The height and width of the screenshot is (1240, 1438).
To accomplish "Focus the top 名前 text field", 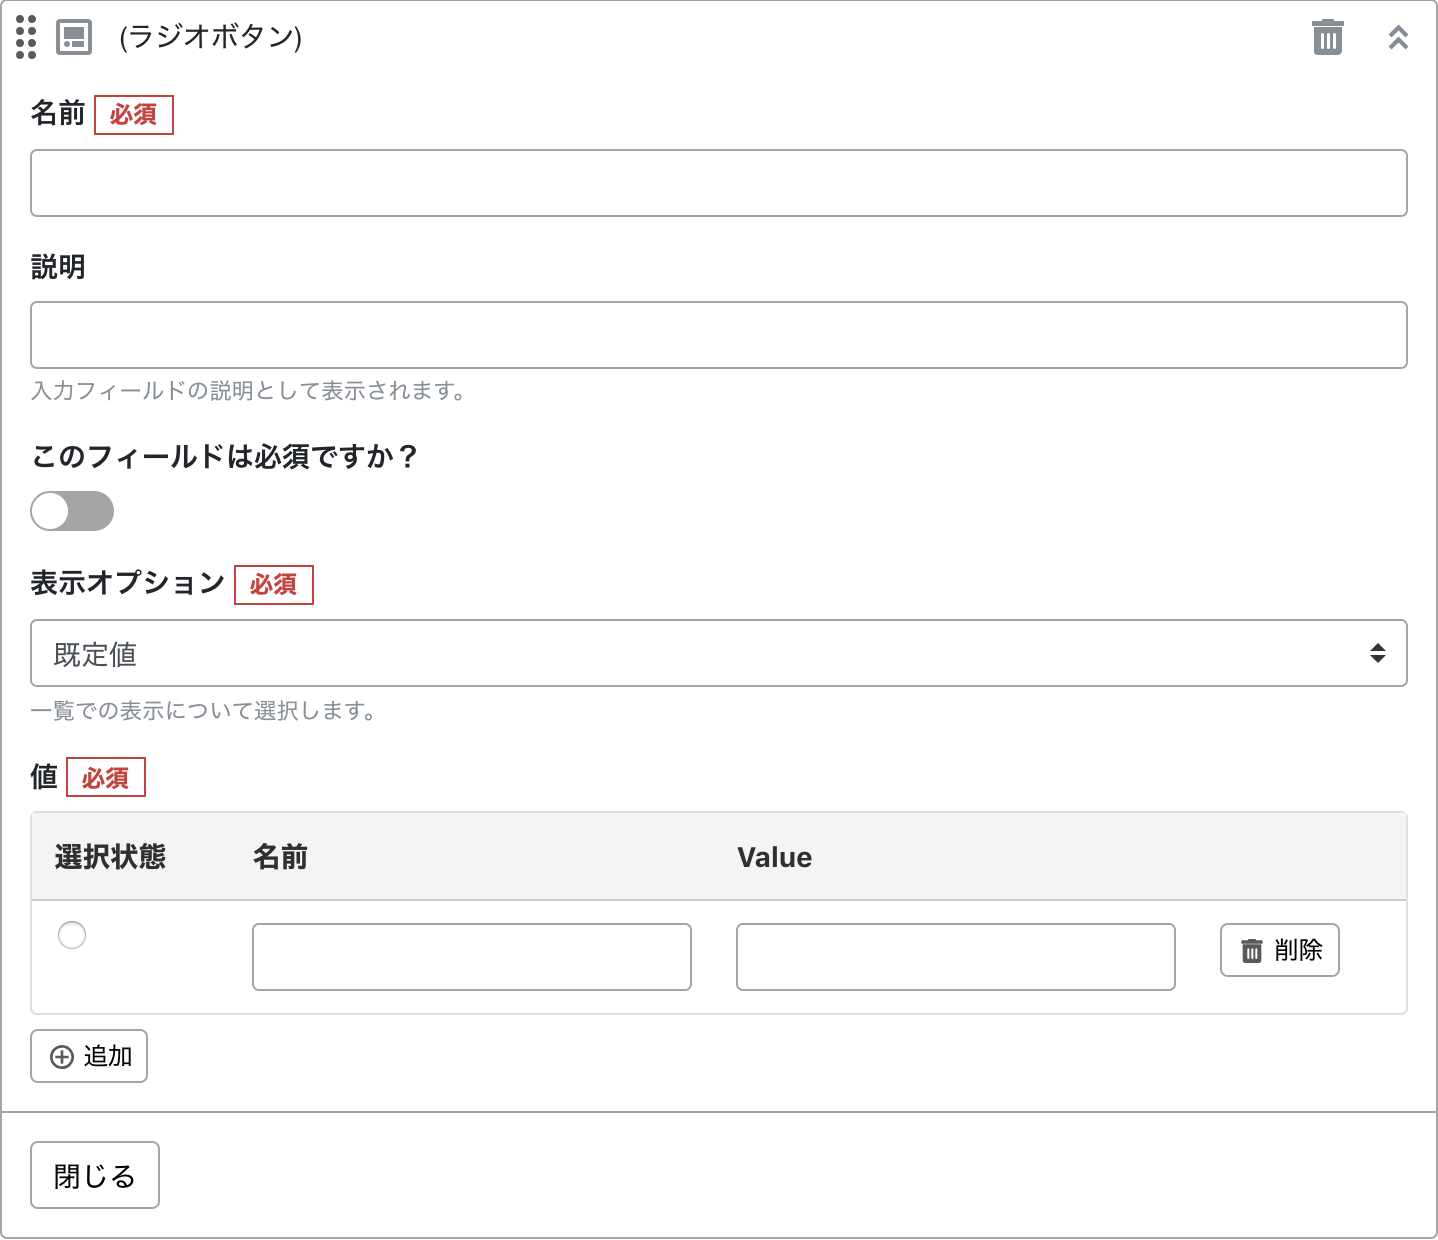I will pos(718,183).
